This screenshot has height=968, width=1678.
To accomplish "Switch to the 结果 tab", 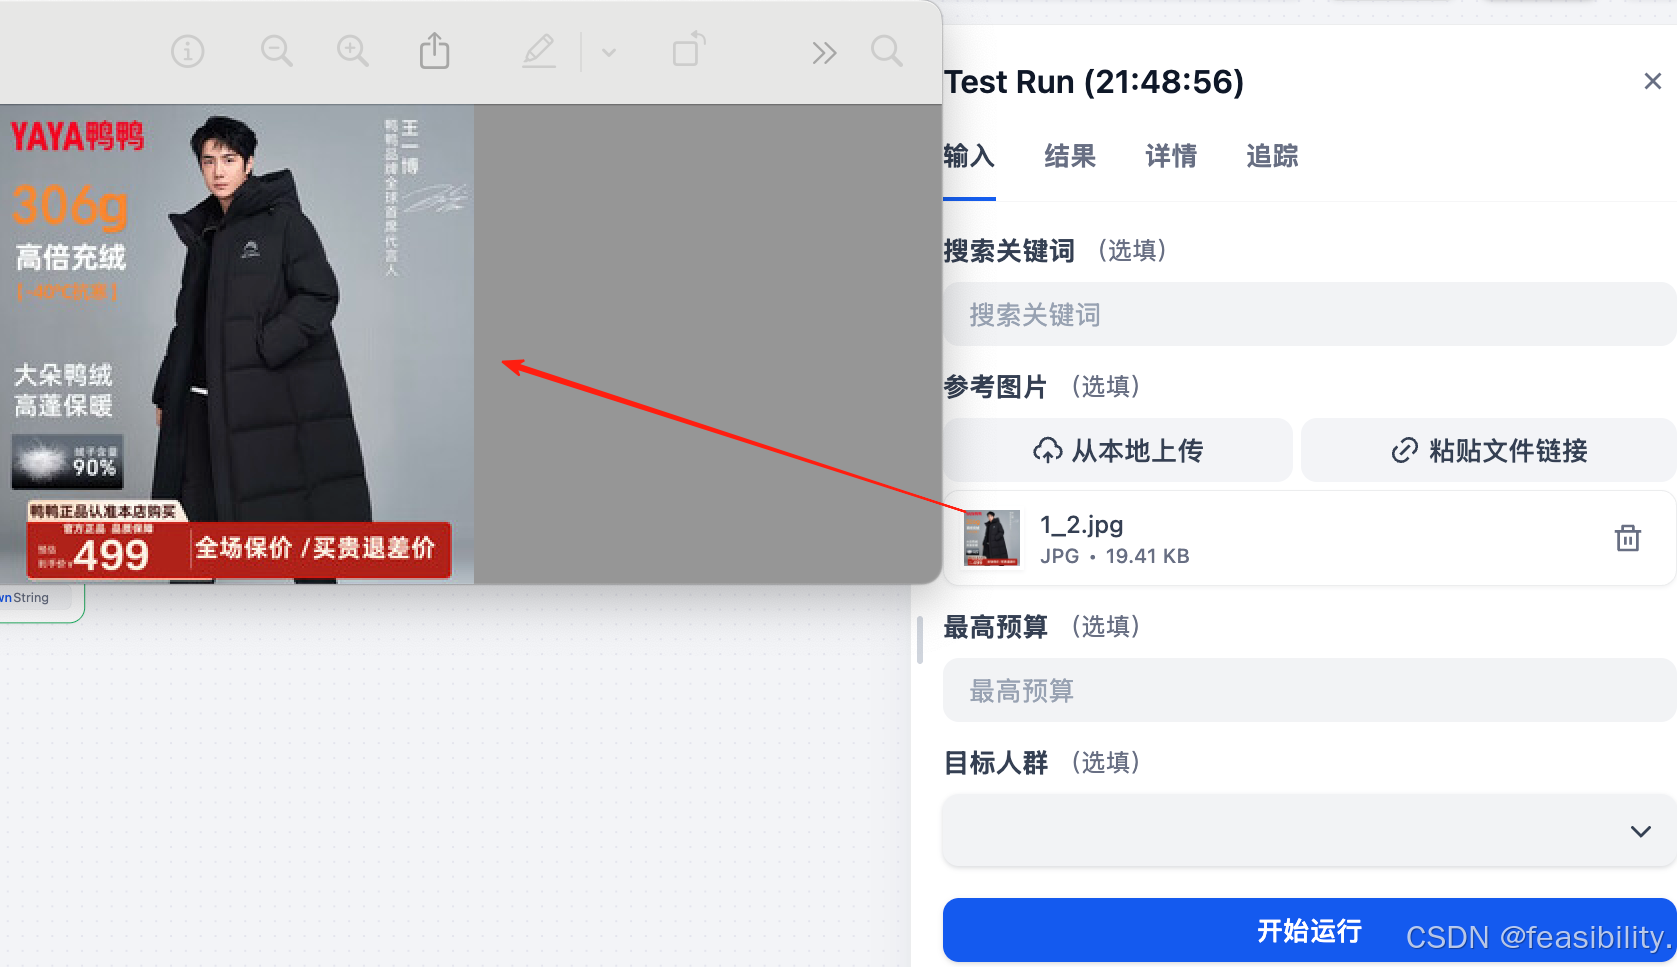I will click(x=1070, y=156).
